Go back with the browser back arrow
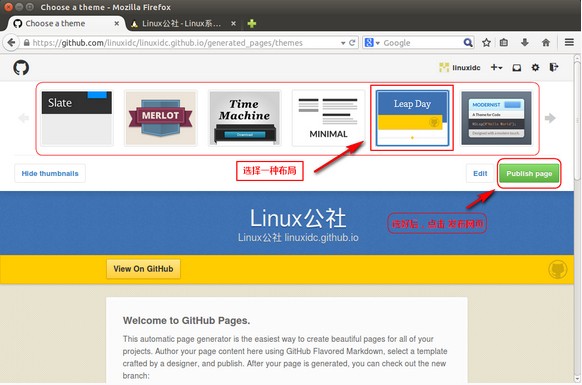582x385 pixels. click(11, 43)
